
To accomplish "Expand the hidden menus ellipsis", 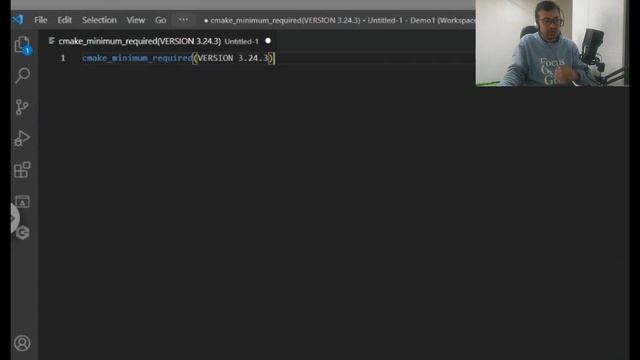I will click(183, 20).
